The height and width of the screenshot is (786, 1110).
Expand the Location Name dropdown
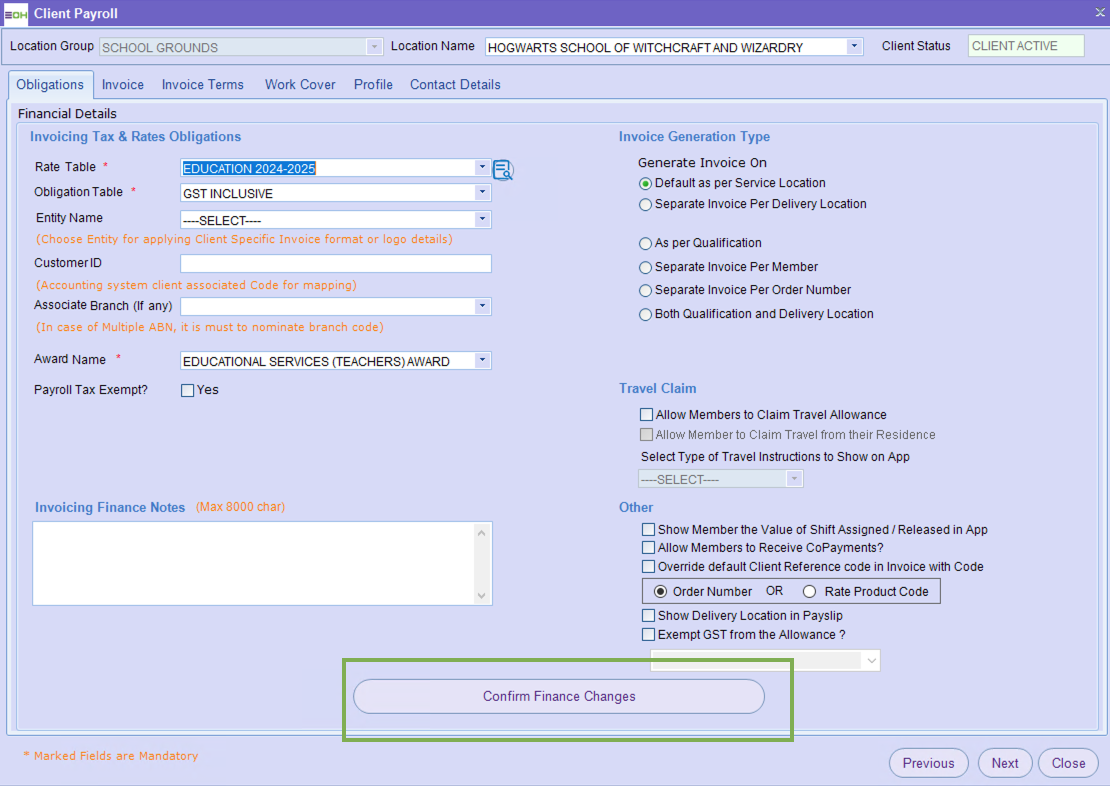[x=854, y=47]
